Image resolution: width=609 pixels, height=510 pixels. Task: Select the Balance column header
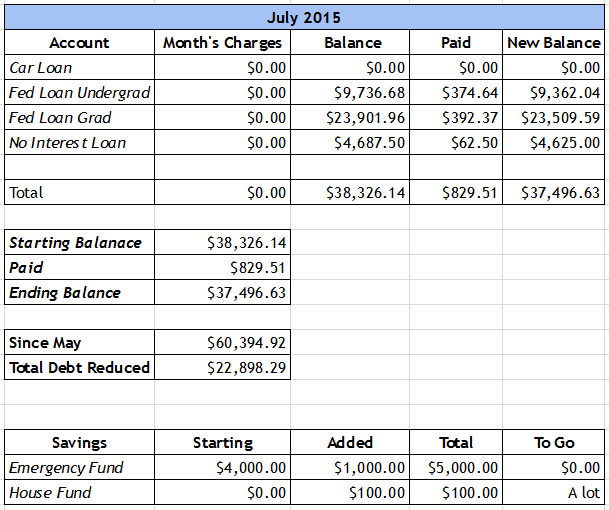[350, 42]
